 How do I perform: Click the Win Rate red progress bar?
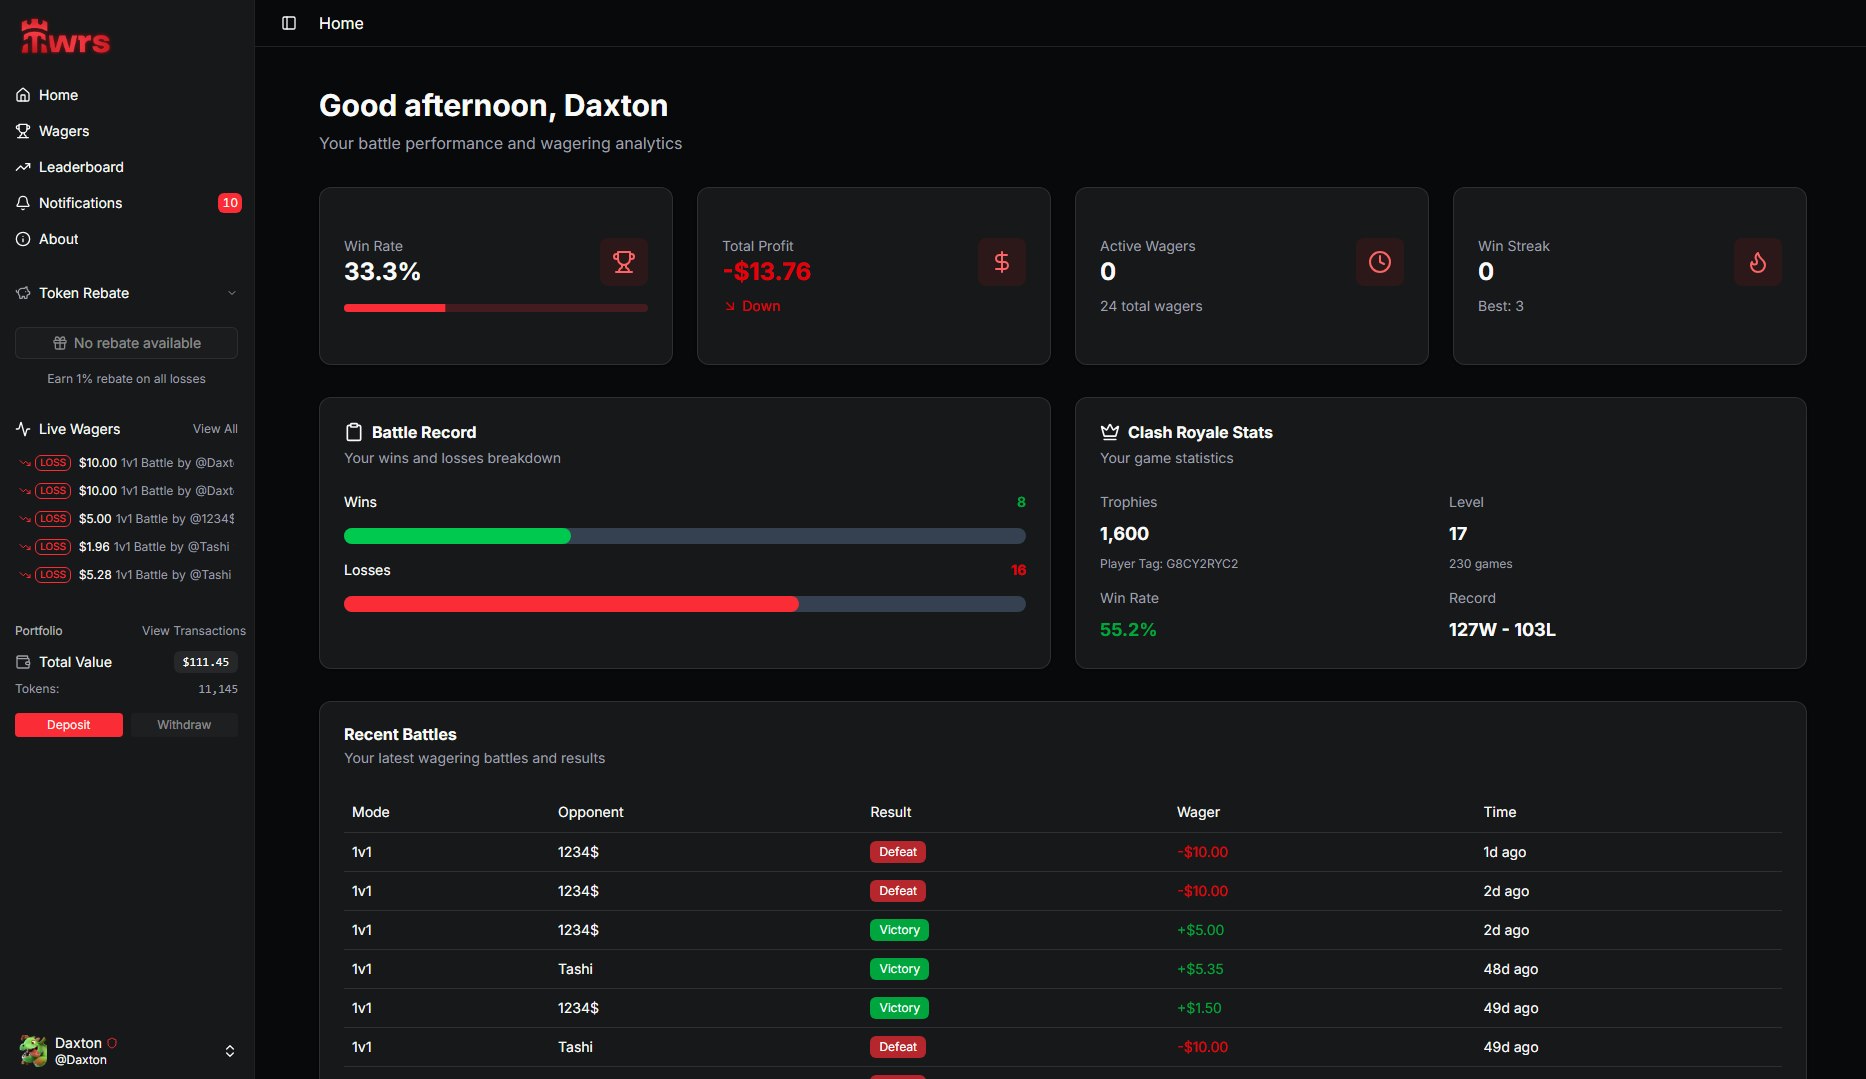496,308
